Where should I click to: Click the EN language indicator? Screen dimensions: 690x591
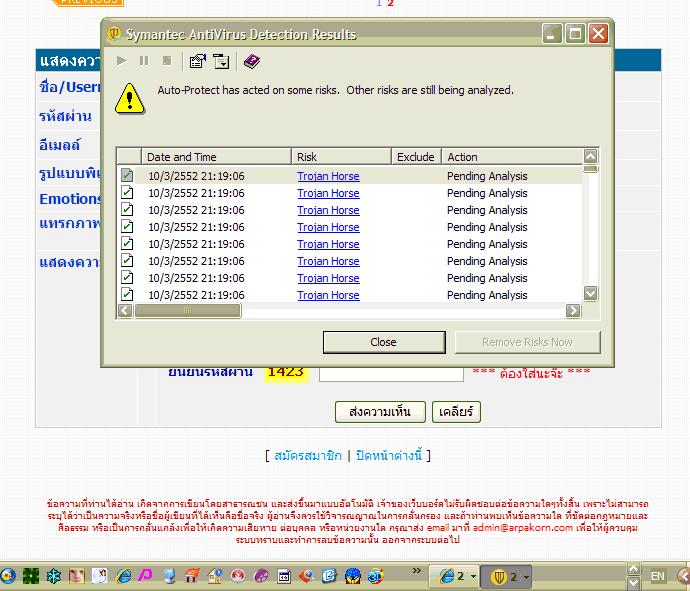point(657,576)
